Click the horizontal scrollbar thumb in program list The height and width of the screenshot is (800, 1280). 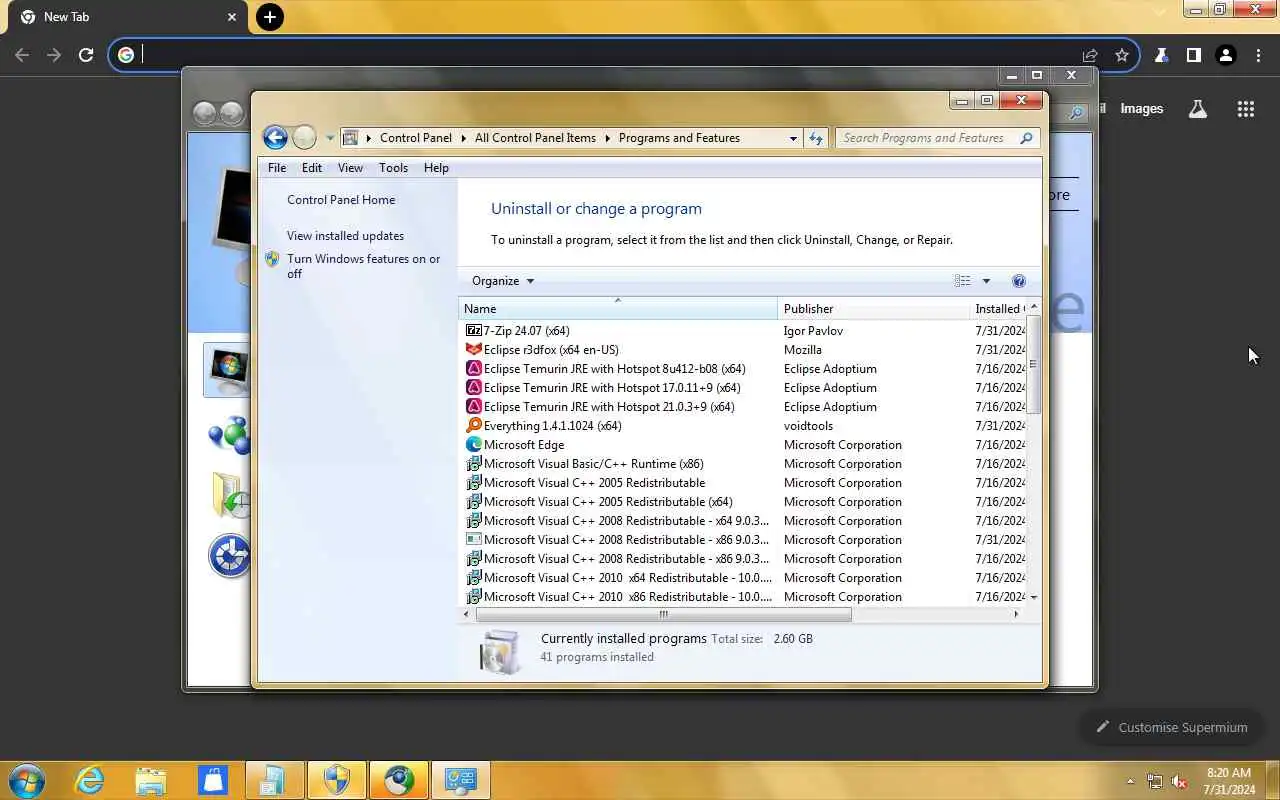(663, 614)
